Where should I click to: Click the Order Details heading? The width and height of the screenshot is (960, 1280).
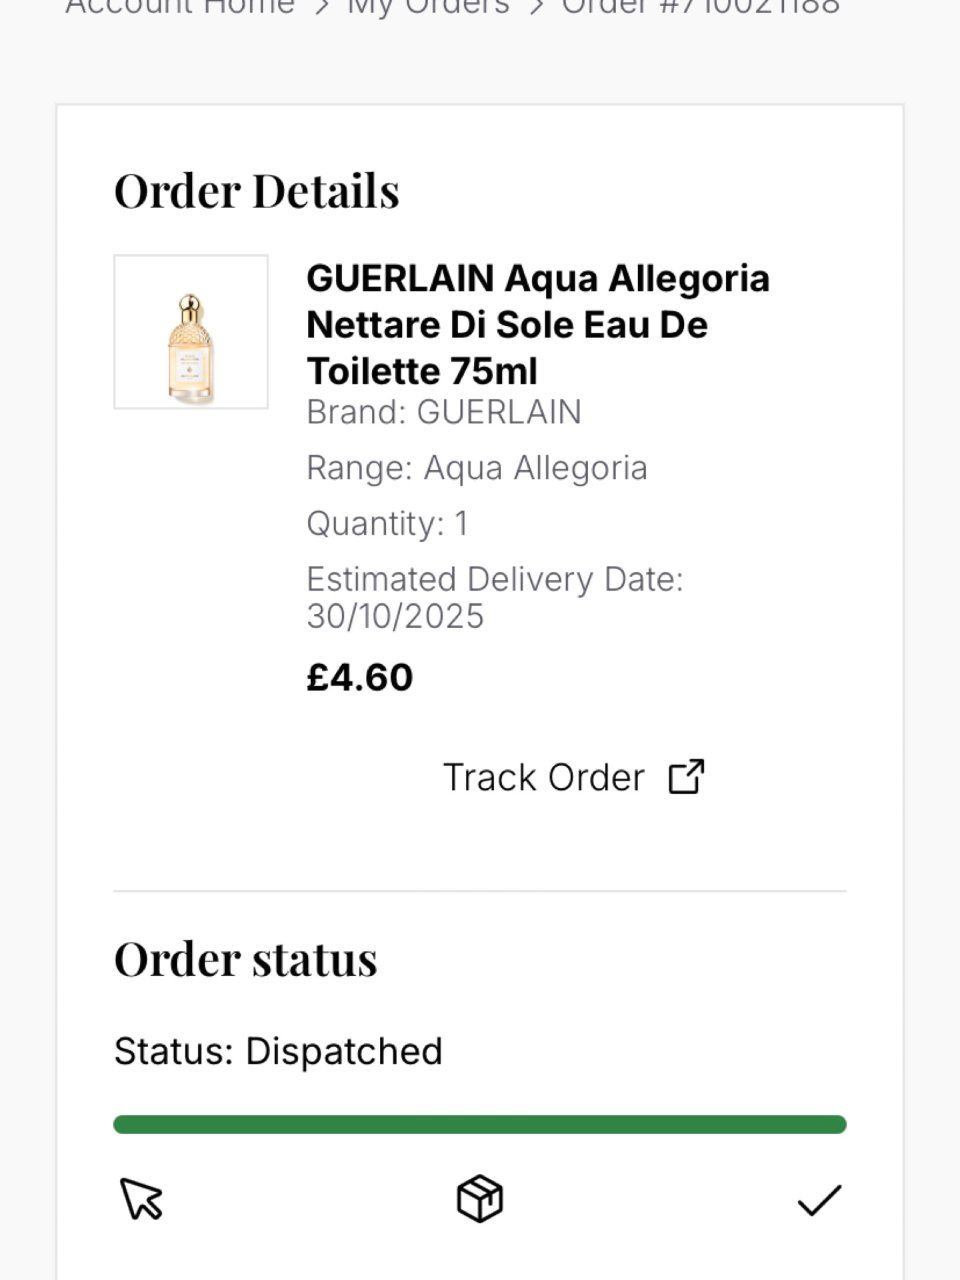coord(257,191)
